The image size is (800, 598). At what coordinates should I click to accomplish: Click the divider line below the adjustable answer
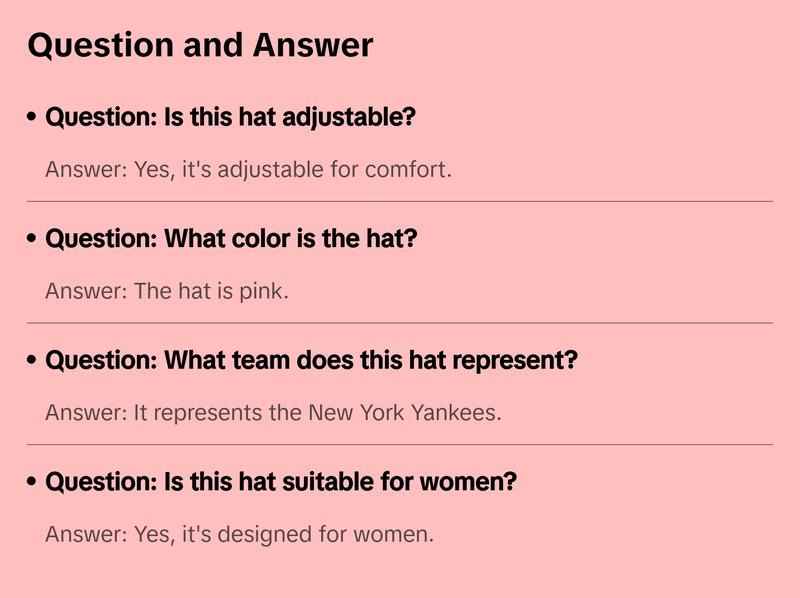tap(400, 201)
